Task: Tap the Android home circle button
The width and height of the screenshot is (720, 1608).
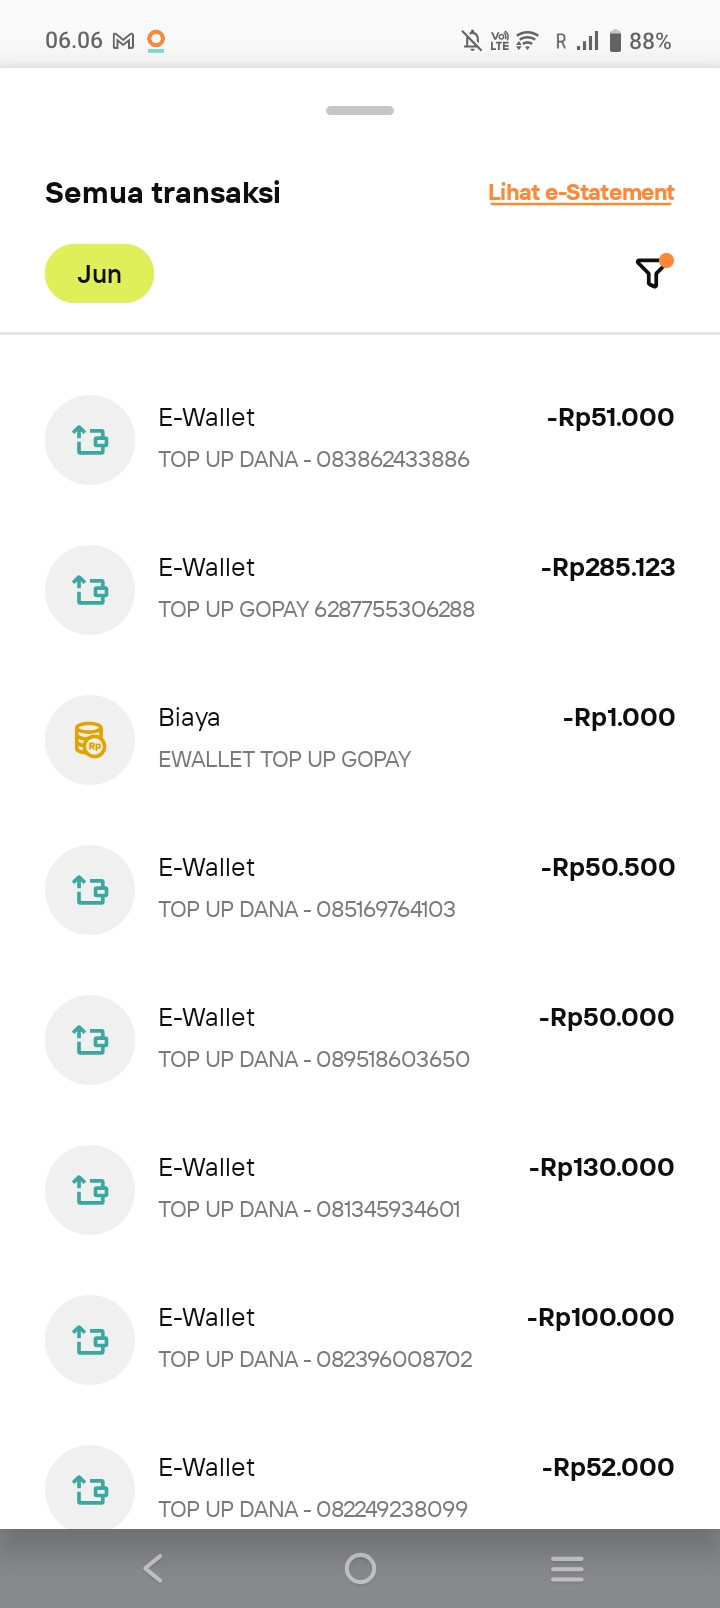Action: coord(360,1568)
